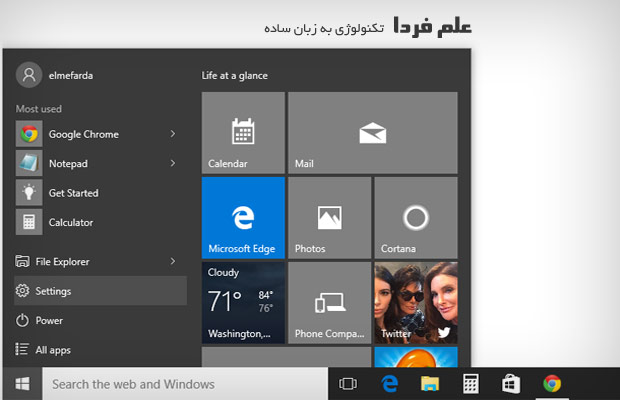Select All apps in Start menu
Screen dimensions: 620x400
[55, 350]
